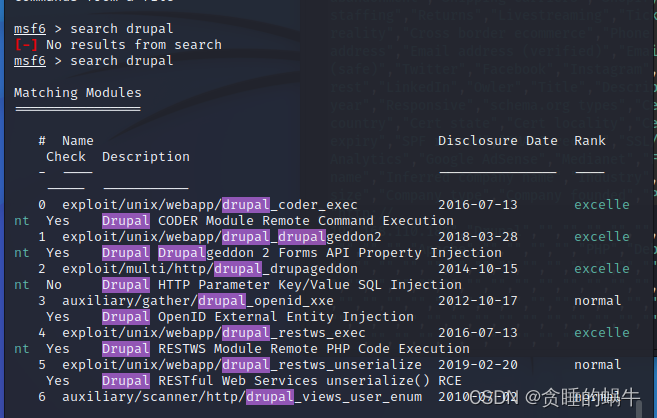This screenshot has height=418, width=657.
Task: Click 'HTTP Parameter Key/Value SQL Injection' description
Action: coord(310,285)
